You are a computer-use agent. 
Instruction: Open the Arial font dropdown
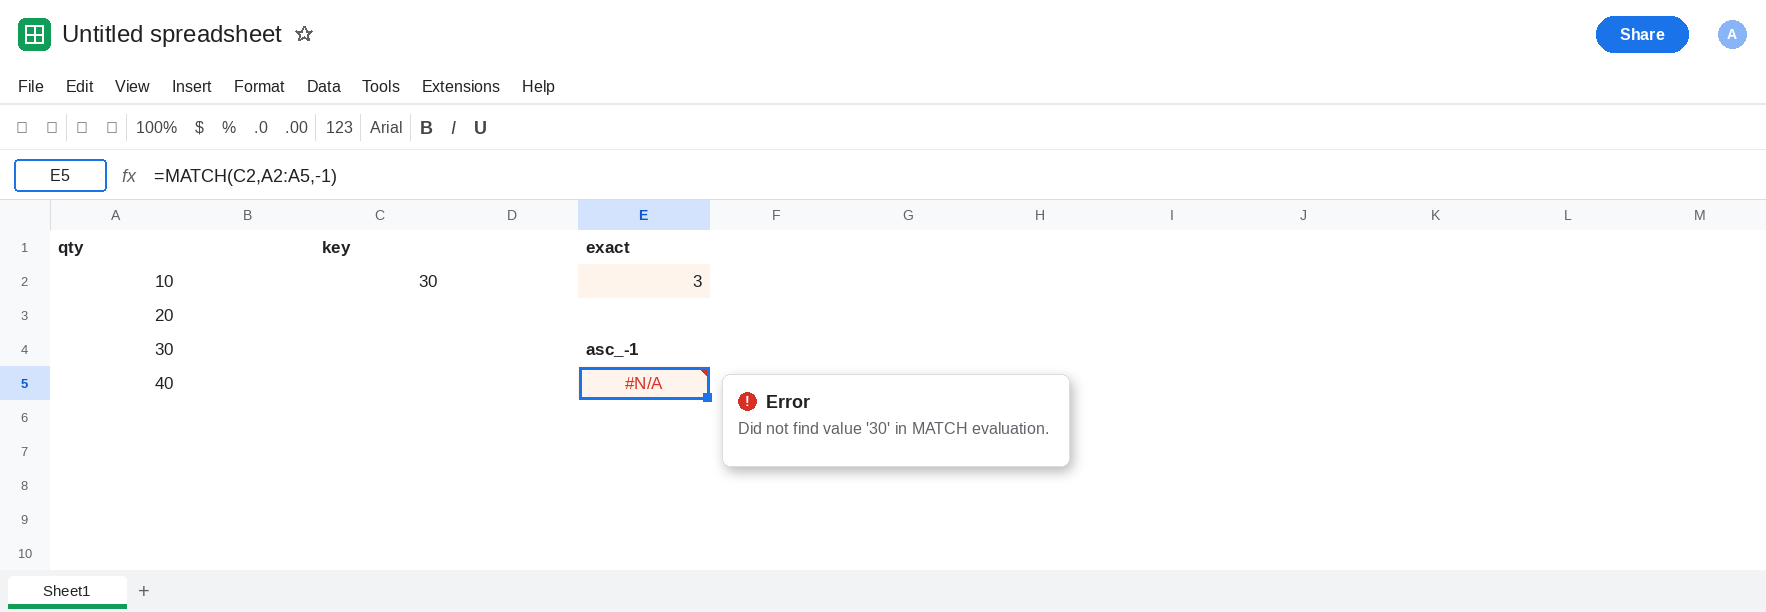386,127
